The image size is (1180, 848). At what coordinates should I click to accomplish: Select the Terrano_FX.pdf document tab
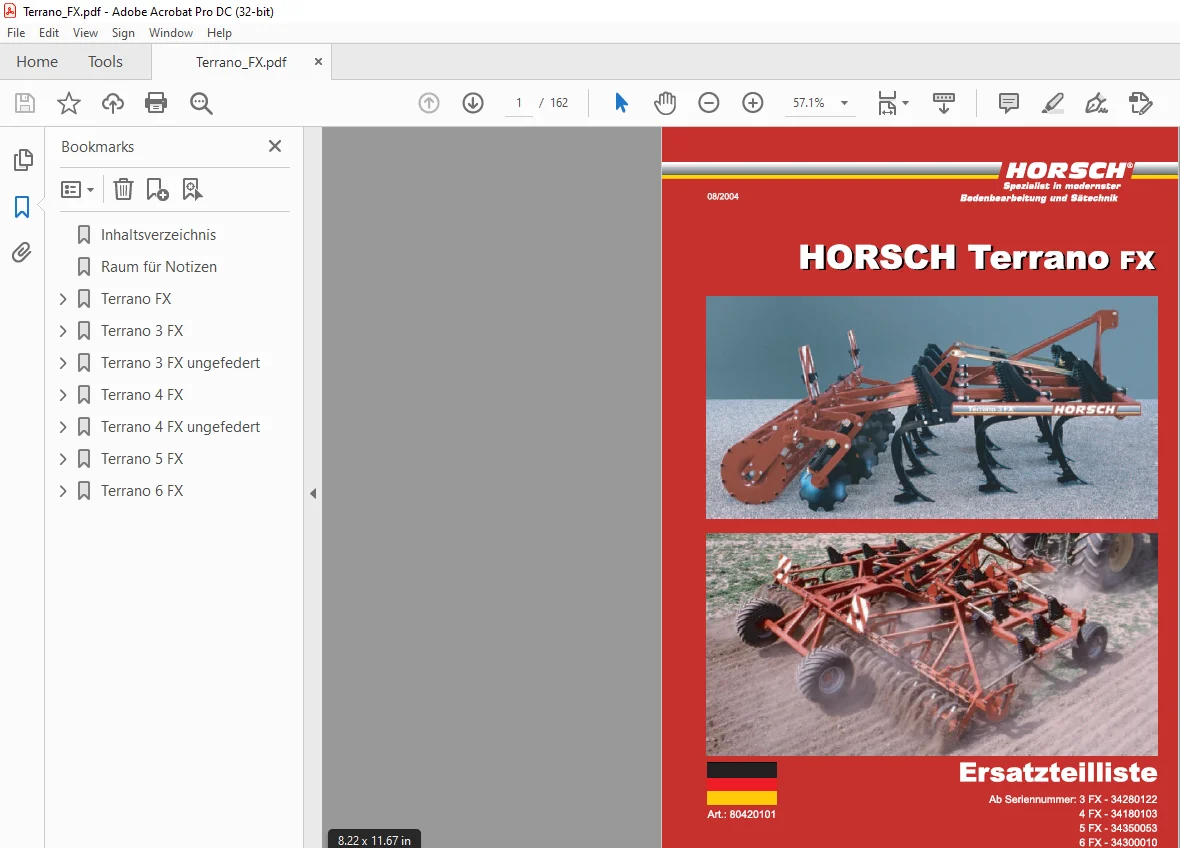pyautogui.click(x=241, y=62)
